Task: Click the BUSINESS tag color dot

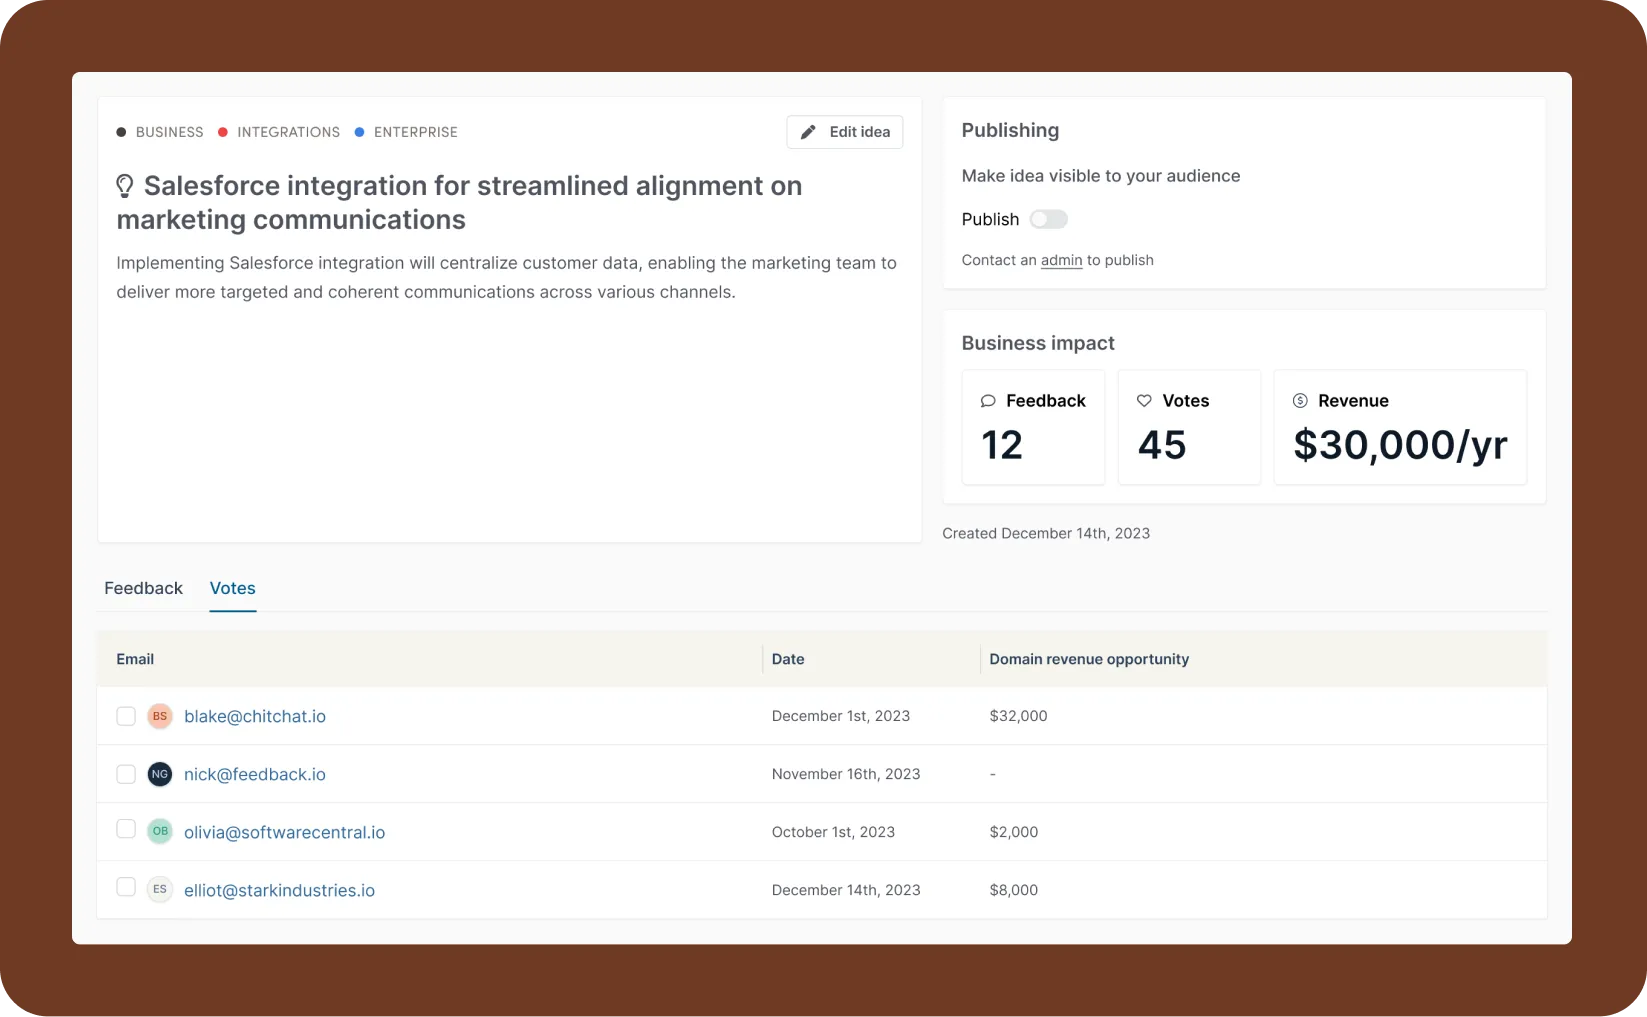Action: (122, 131)
